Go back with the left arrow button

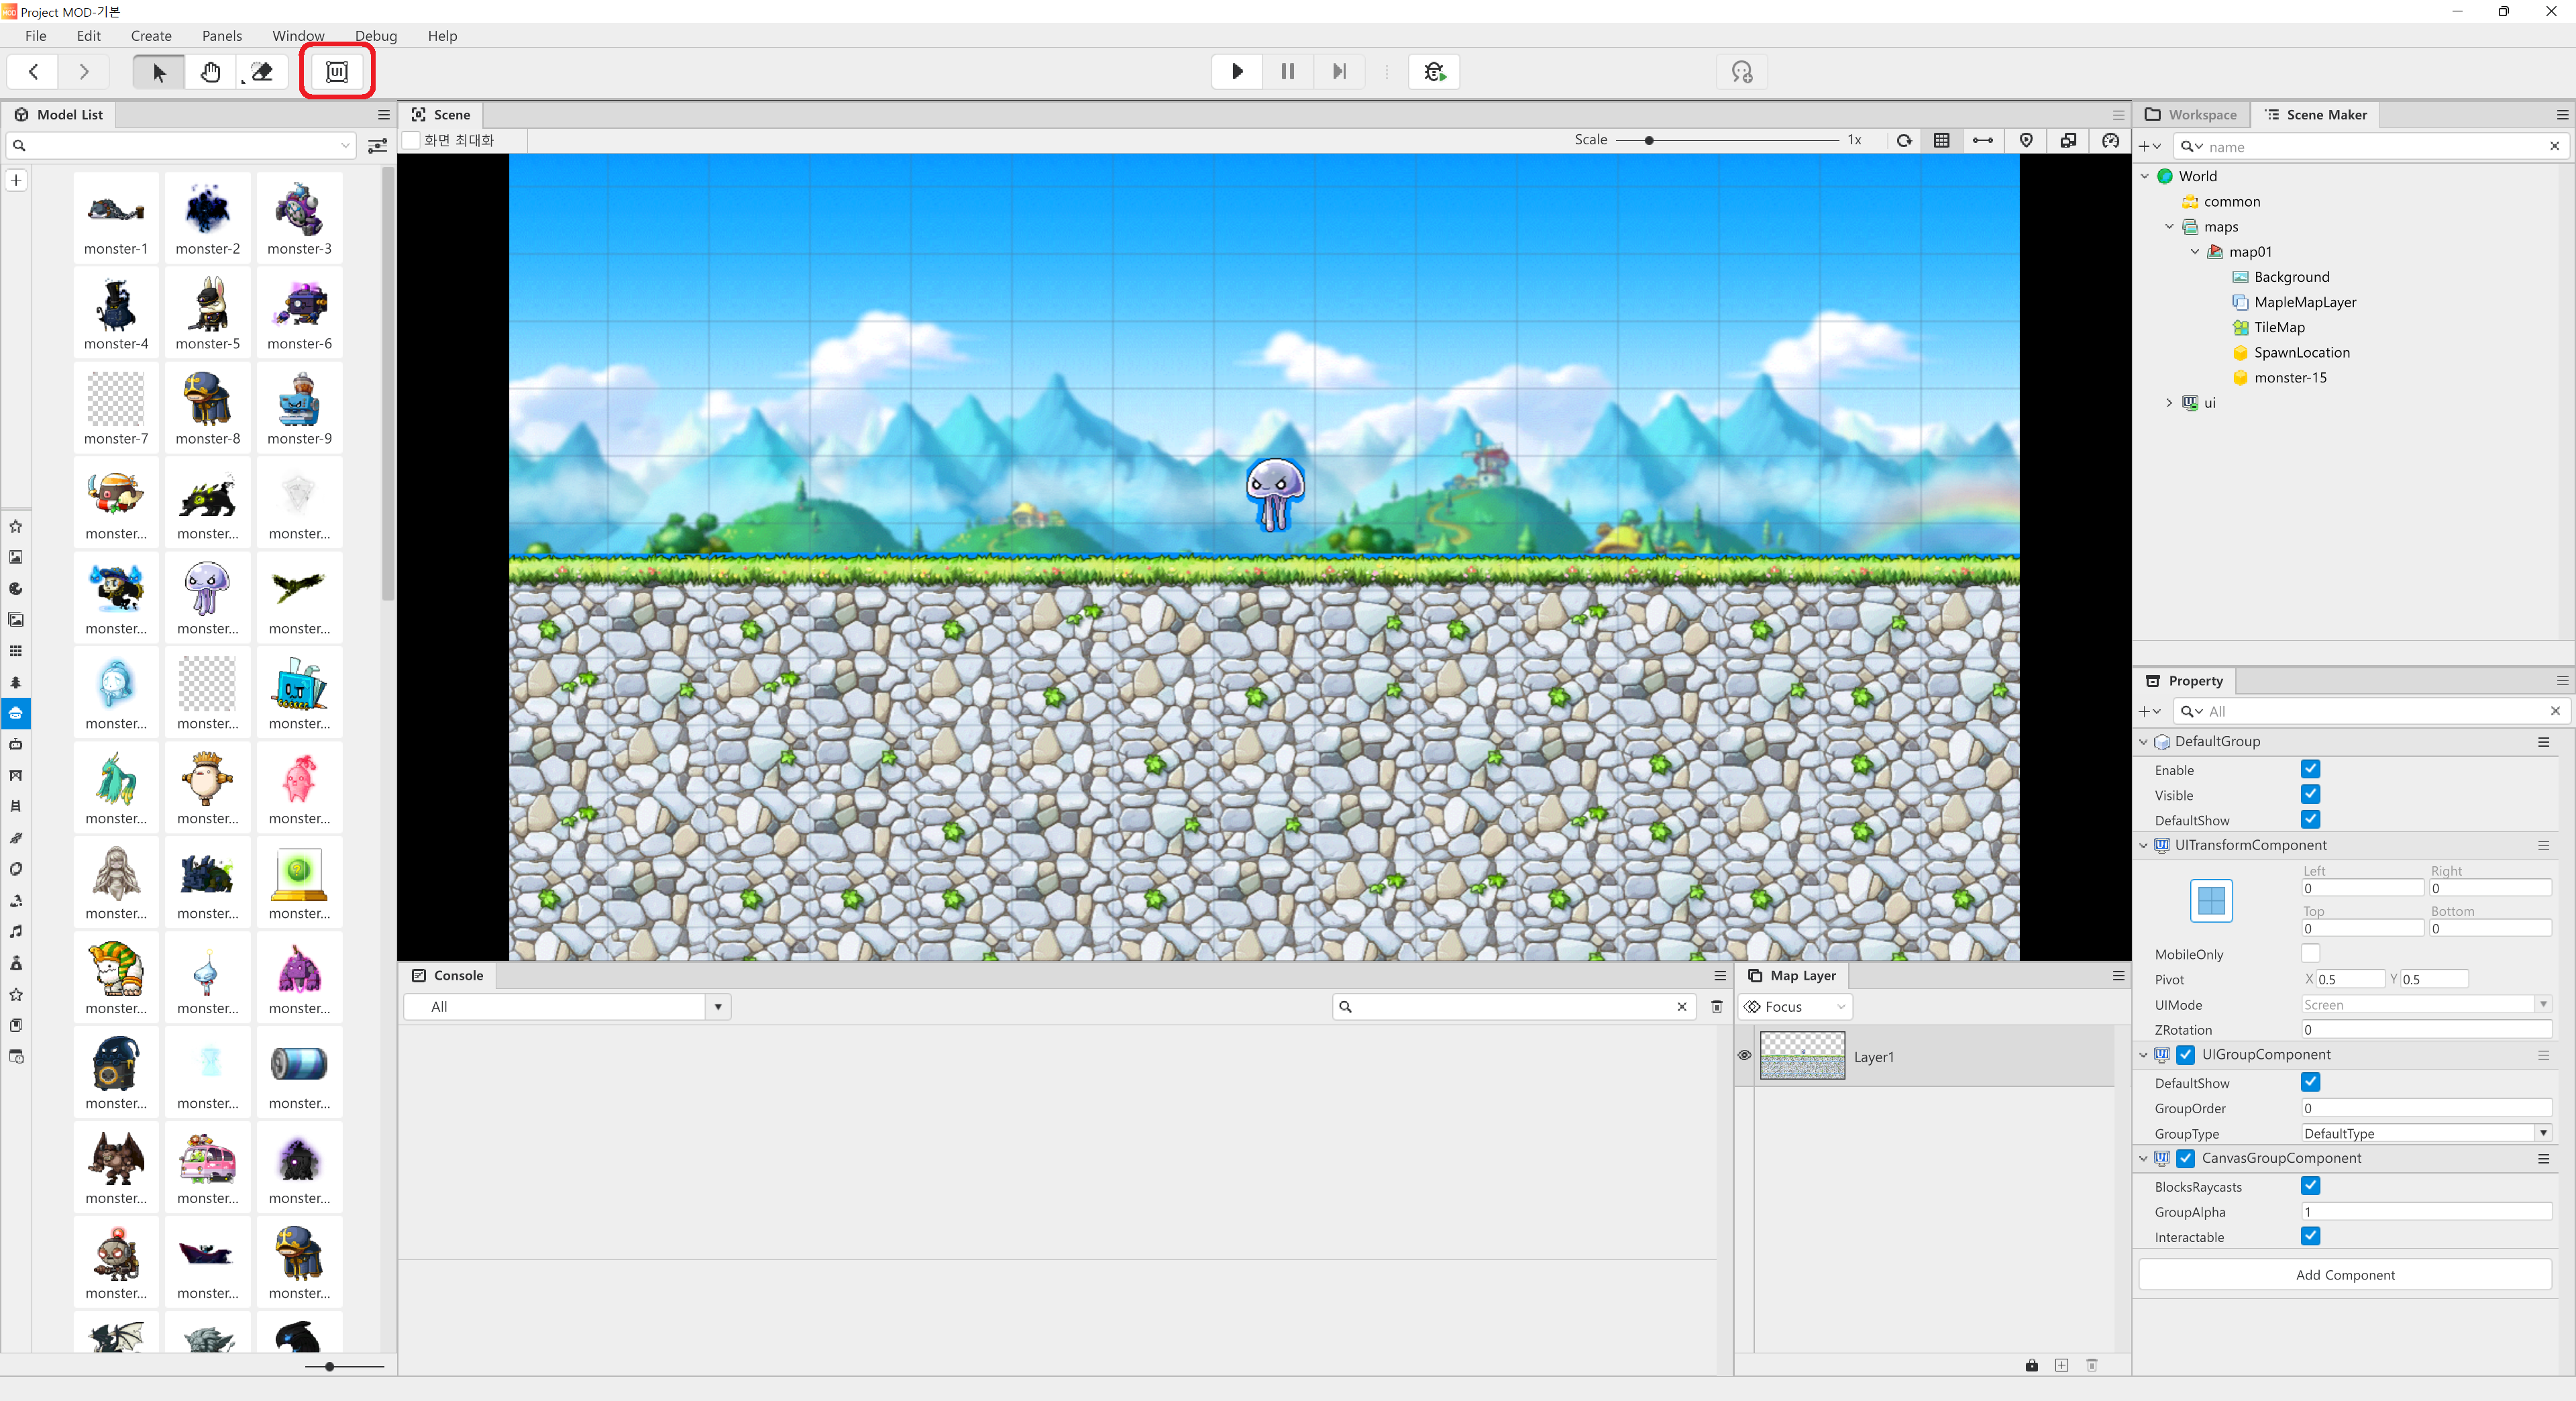pos(33,71)
